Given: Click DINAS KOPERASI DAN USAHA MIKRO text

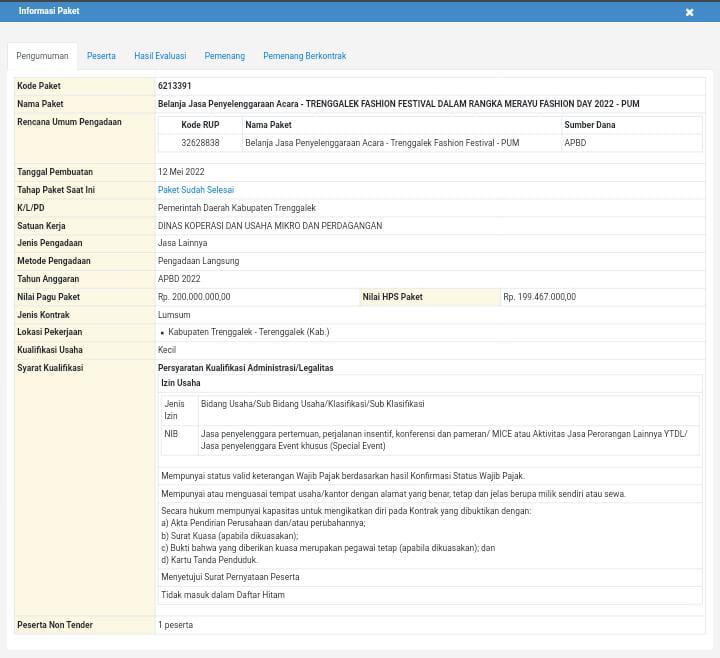Looking at the screenshot, I should click(x=270, y=226).
